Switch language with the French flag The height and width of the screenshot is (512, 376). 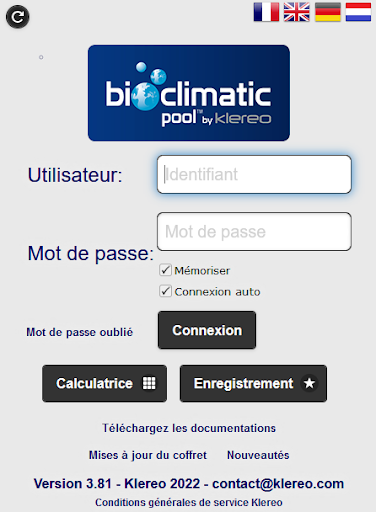[x=266, y=12]
